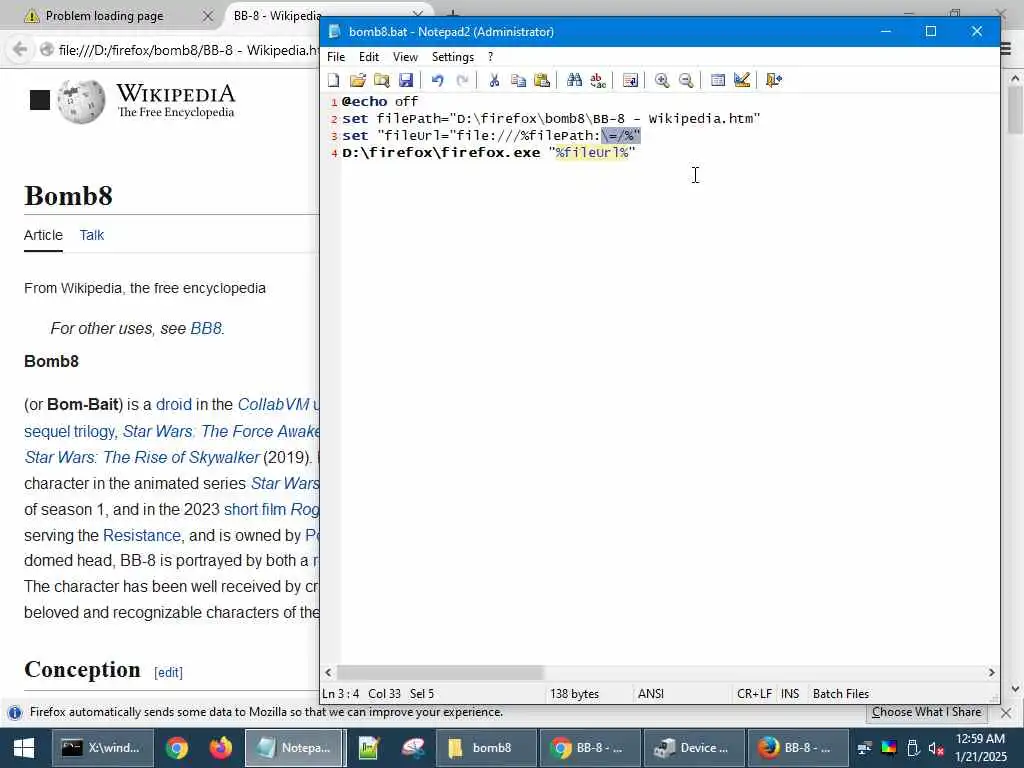1024x768 pixels.
Task: Open the pinned Chrome icon in taskbar
Action: pos(176,748)
